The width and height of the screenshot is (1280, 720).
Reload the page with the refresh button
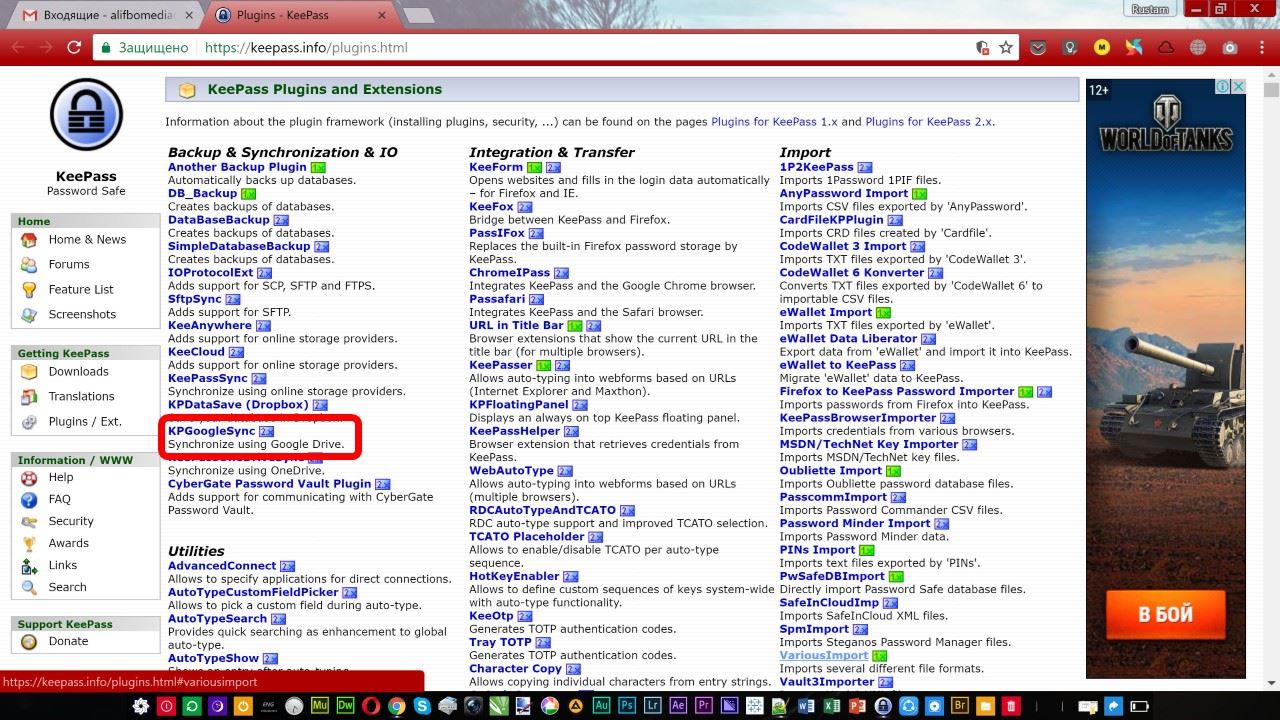[74, 47]
